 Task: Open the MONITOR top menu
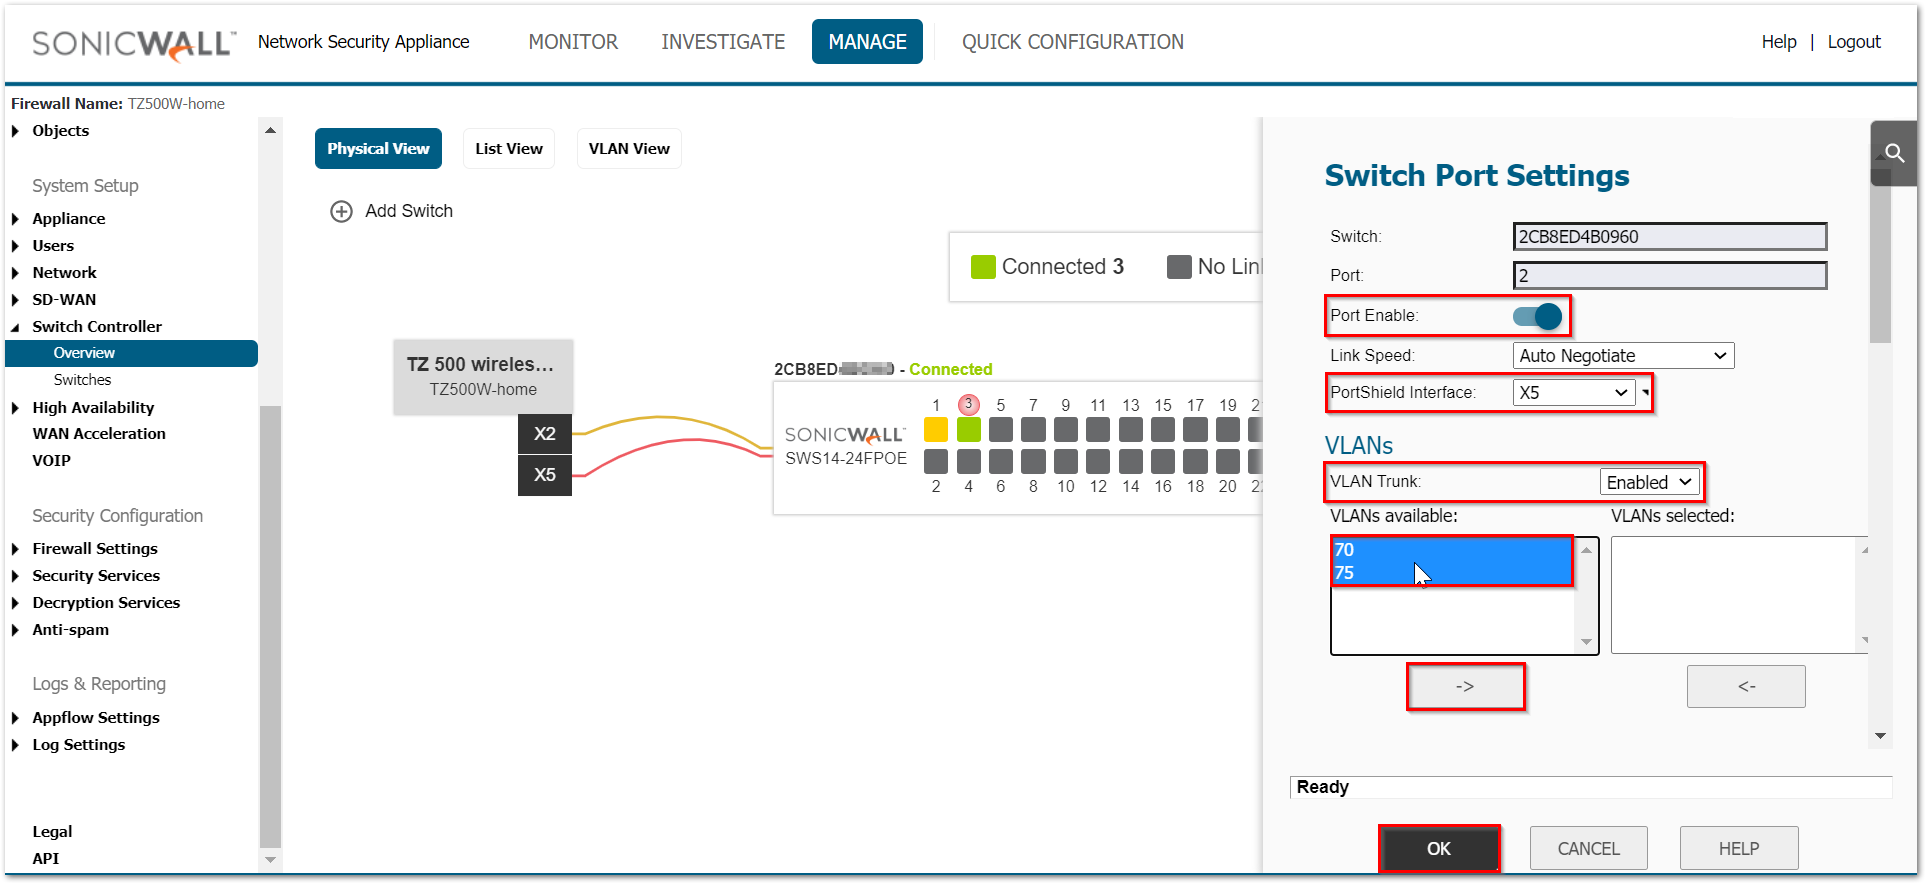[x=573, y=42]
